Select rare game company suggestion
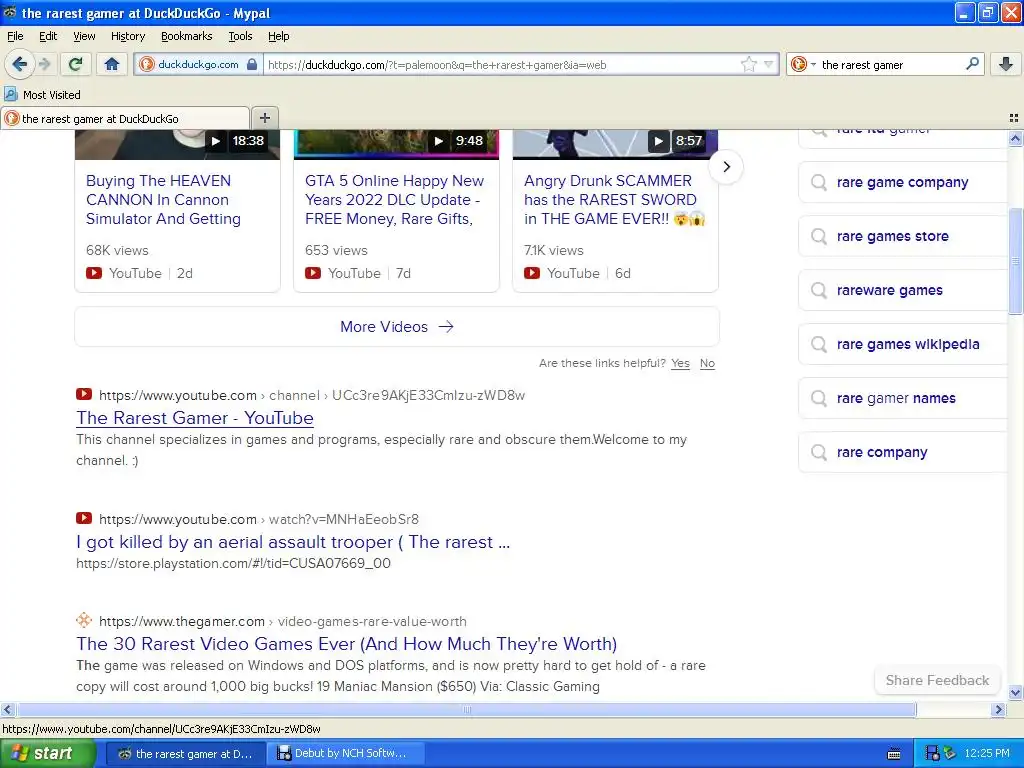Viewport: 1024px width, 768px height. pos(903,182)
